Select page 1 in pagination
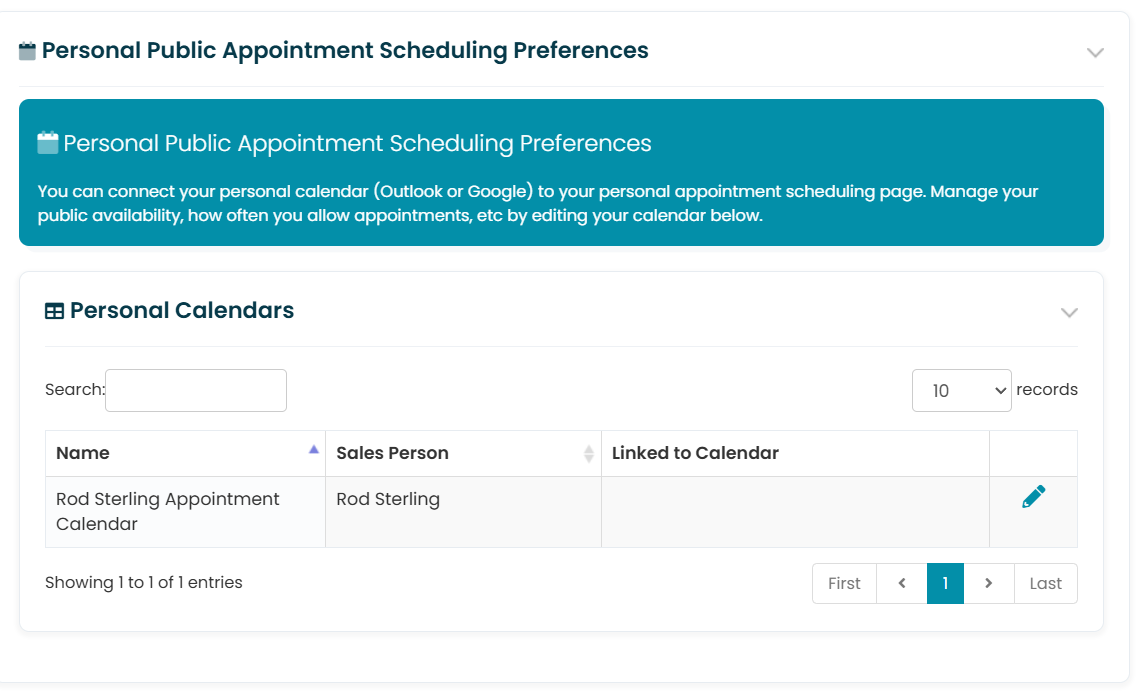 pyautogui.click(x=945, y=583)
